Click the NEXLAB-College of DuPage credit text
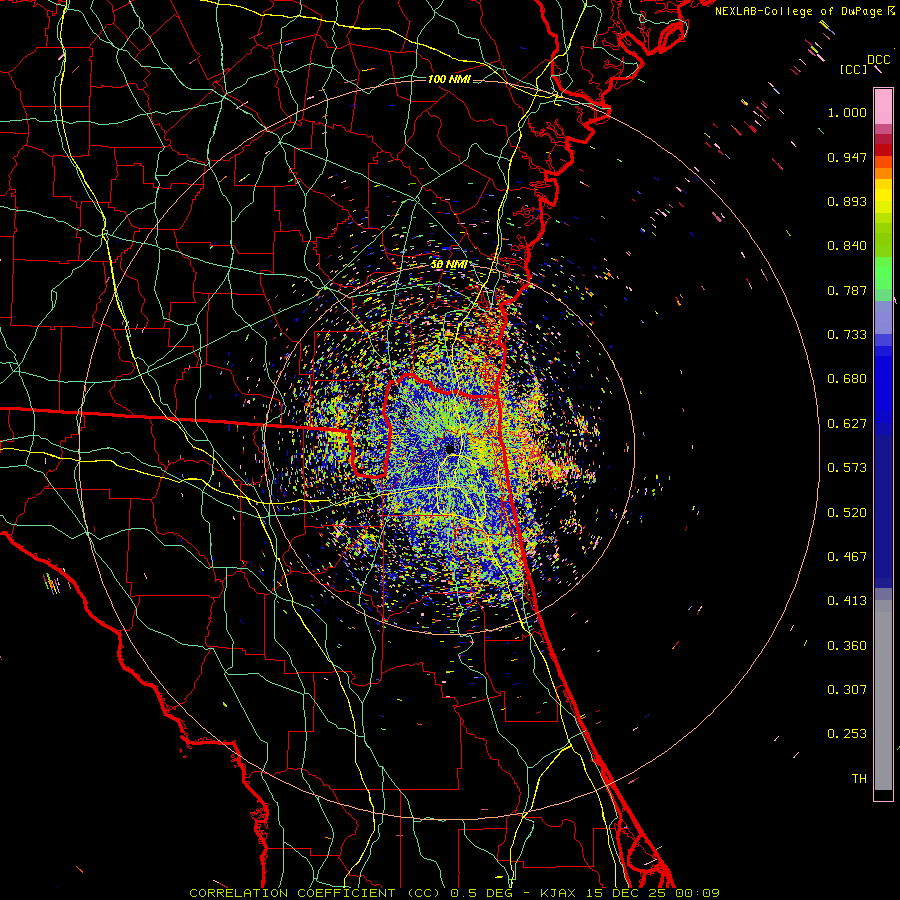This screenshot has height=900, width=900. (800, 11)
